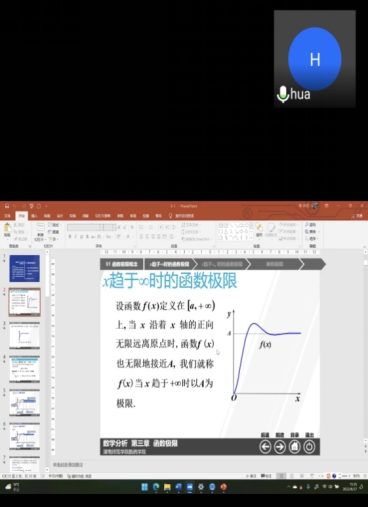The height and width of the screenshot is (507, 368).
Task: Open the font name dropdown box
Action: (85, 227)
